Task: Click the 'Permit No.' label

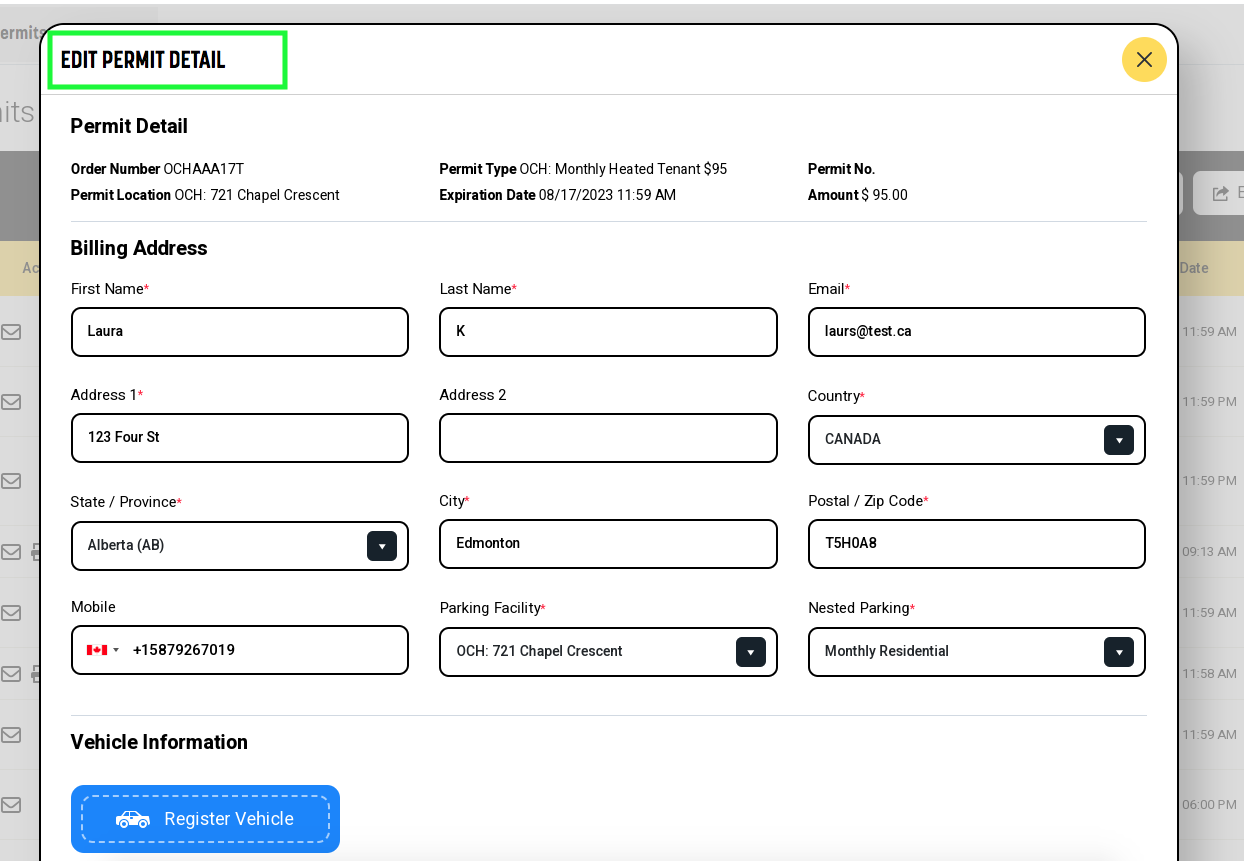Action: point(841,169)
